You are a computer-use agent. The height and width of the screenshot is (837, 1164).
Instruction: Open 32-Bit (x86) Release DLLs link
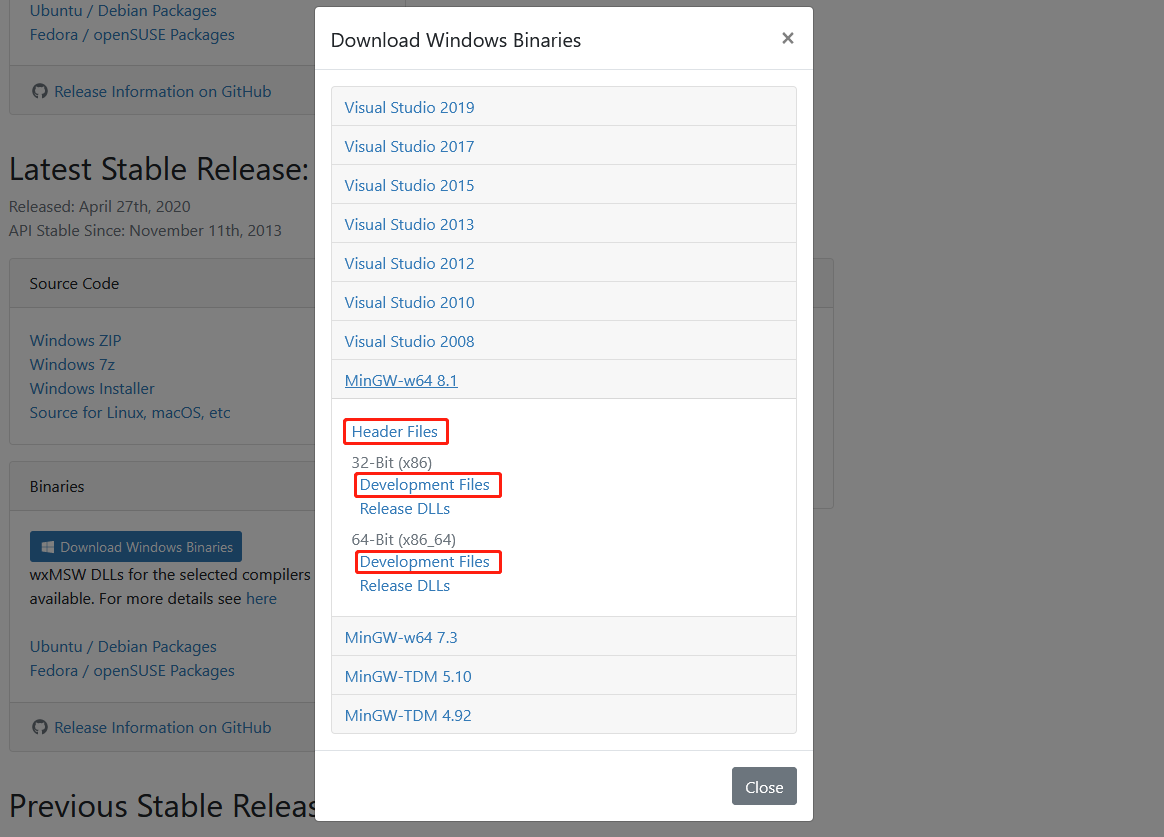pos(405,508)
